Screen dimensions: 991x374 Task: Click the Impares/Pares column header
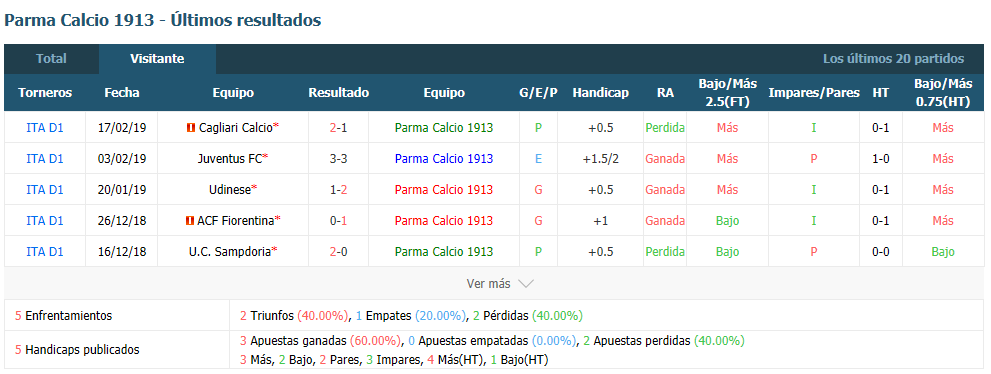(814, 93)
